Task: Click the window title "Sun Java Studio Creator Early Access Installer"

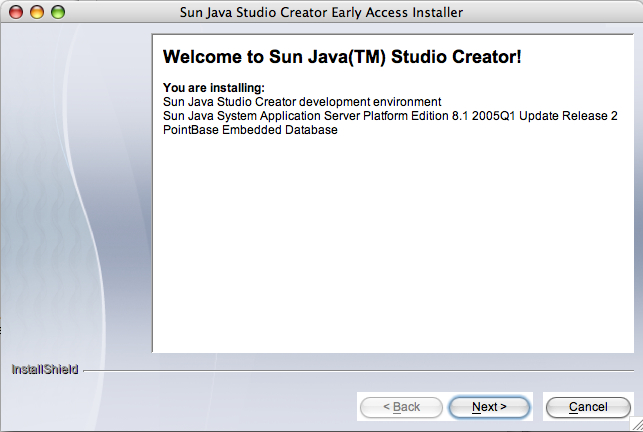Action: pyautogui.click(x=321, y=12)
